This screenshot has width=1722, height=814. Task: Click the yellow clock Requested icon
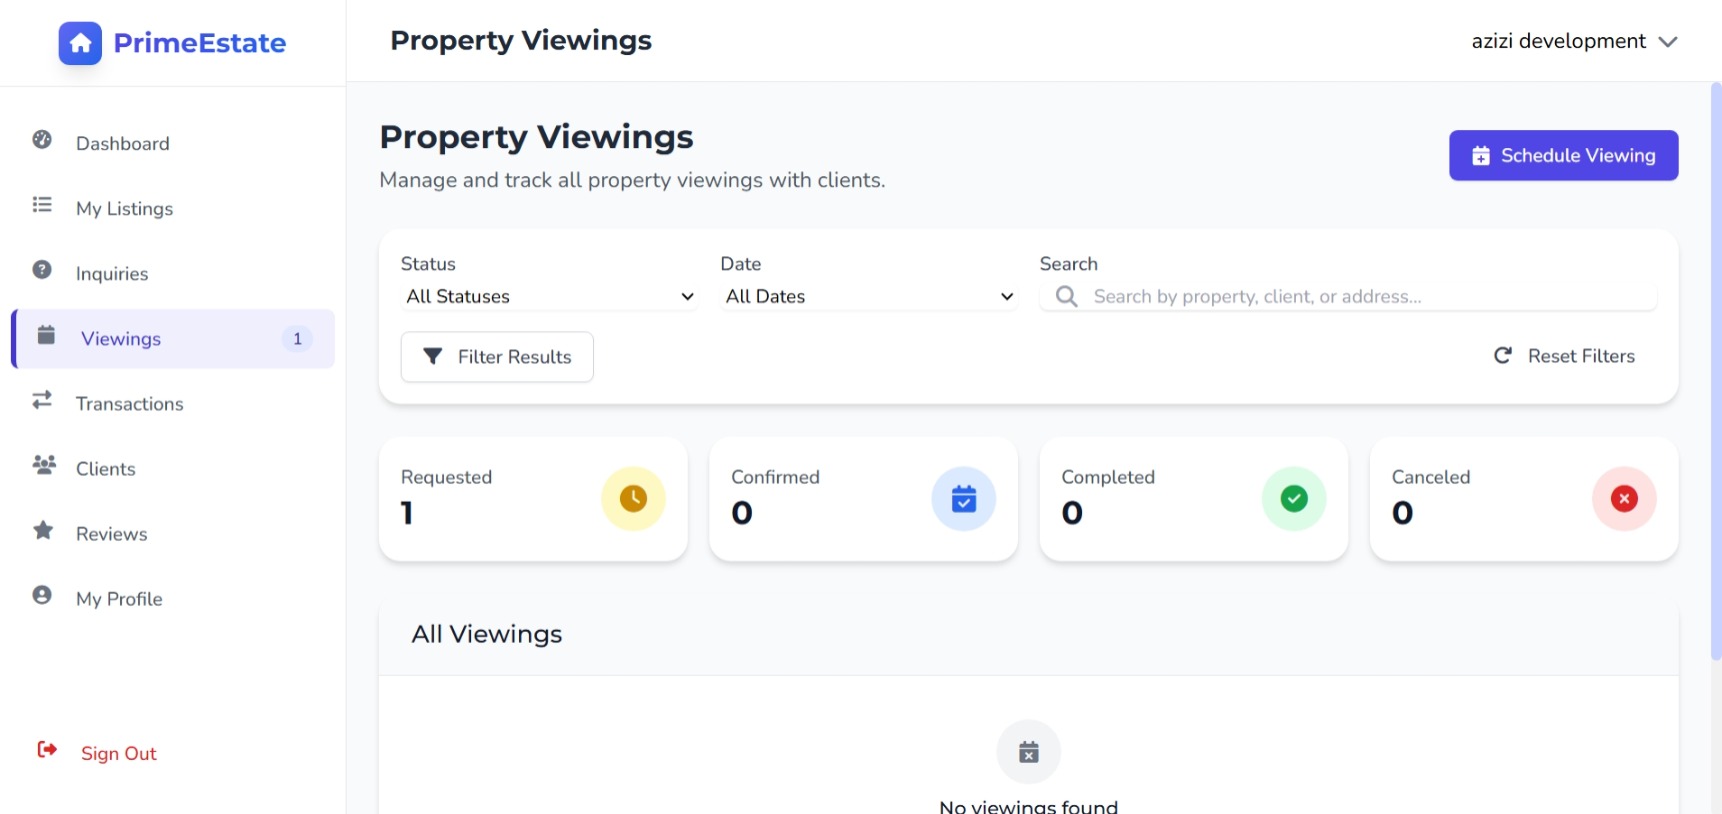(x=633, y=498)
